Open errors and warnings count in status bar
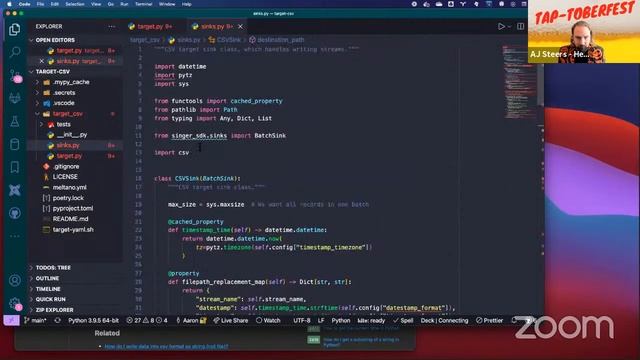The width and height of the screenshot is (640, 360). [x=147, y=320]
